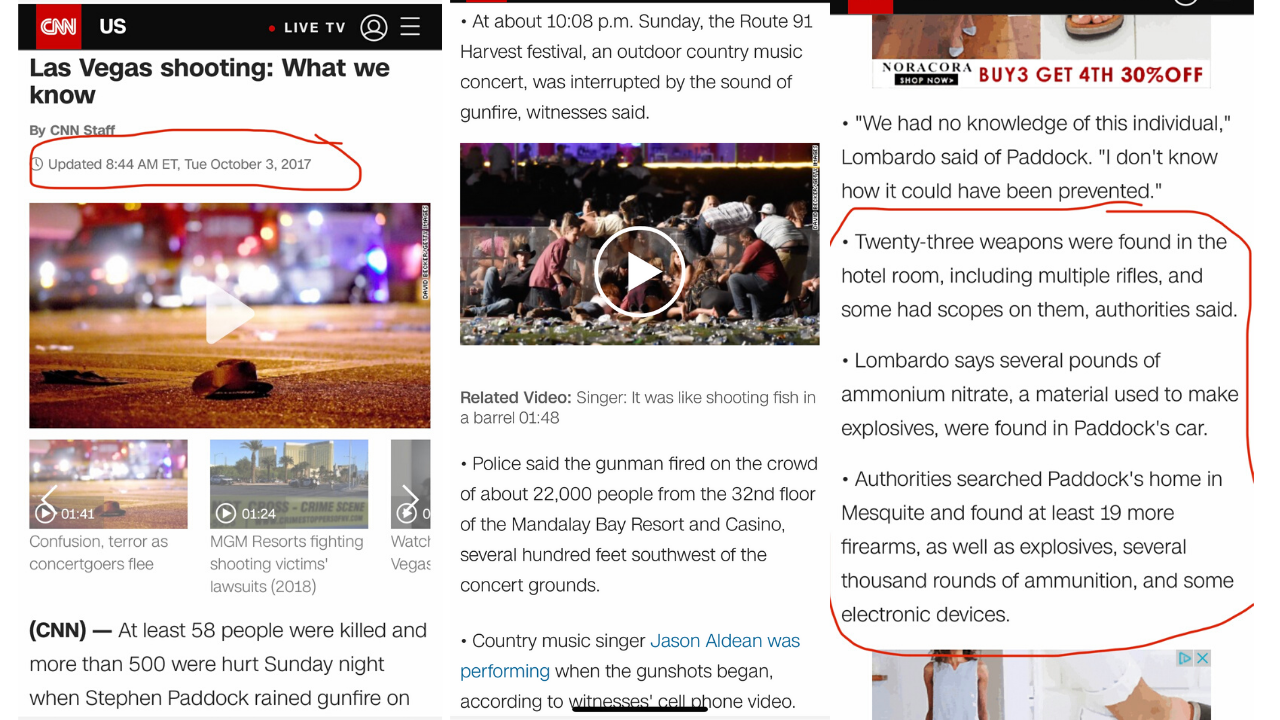The width and height of the screenshot is (1280, 720).
Task: Click 'Related Video: Singer' caption text
Action: click(638, 407)
